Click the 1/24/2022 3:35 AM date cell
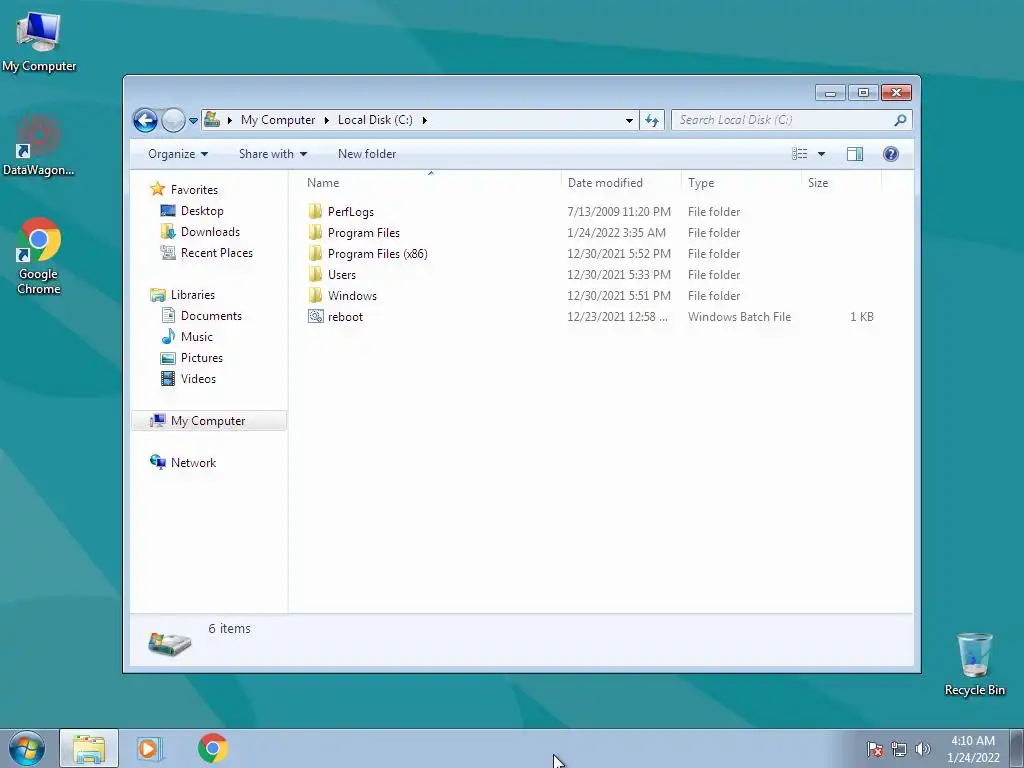 point(616,232)
